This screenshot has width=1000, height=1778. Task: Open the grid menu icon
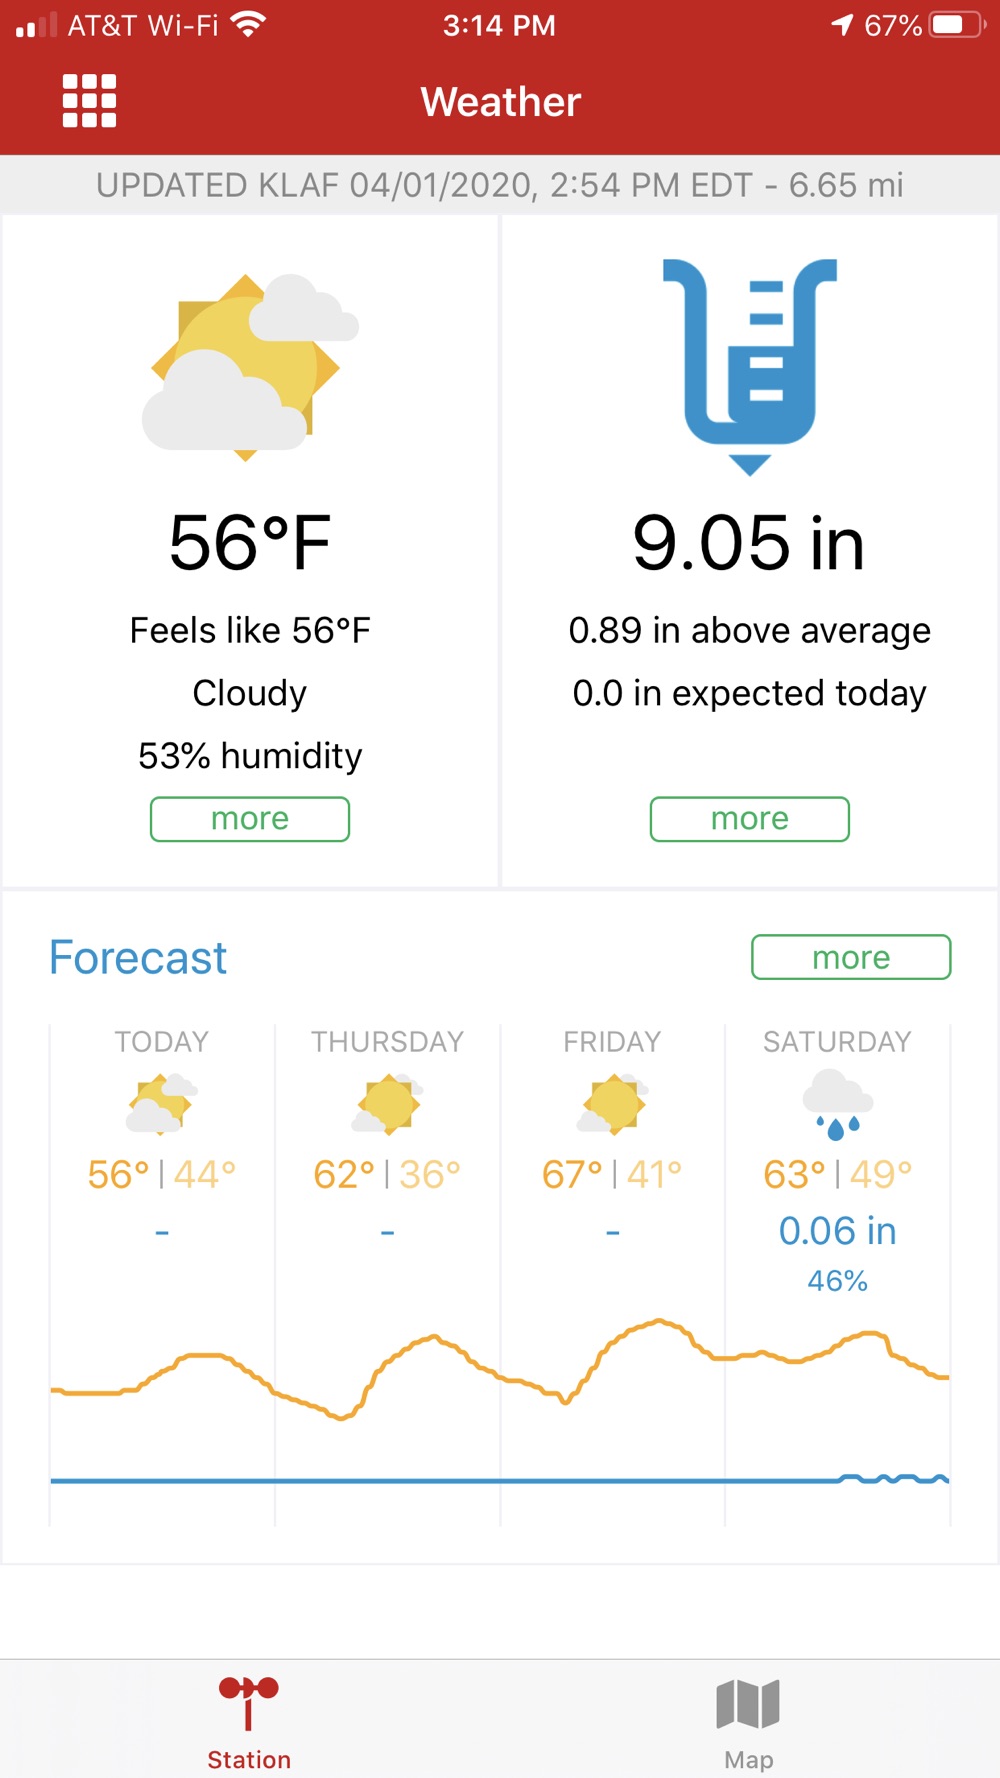click(89, 101)
